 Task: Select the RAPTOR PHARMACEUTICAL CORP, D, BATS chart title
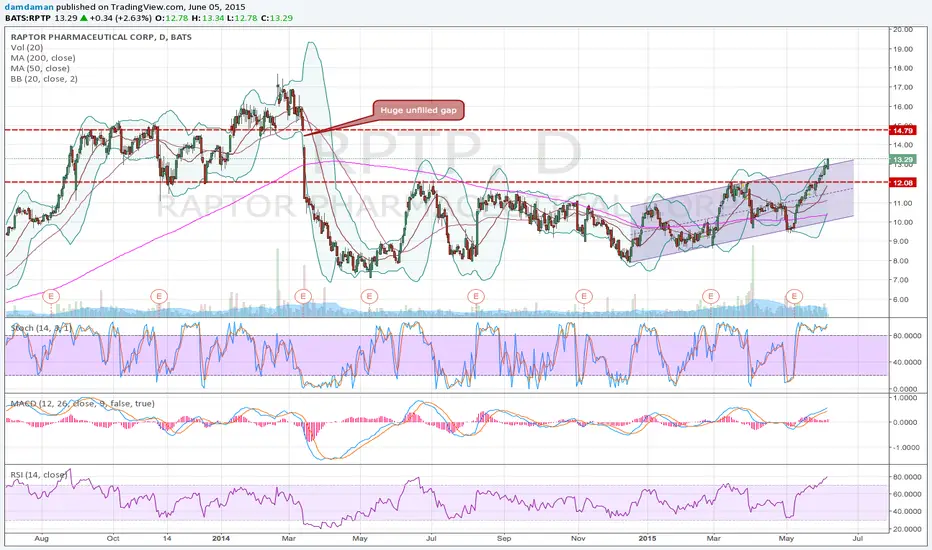pyautogui.click(x=101, y=37)
